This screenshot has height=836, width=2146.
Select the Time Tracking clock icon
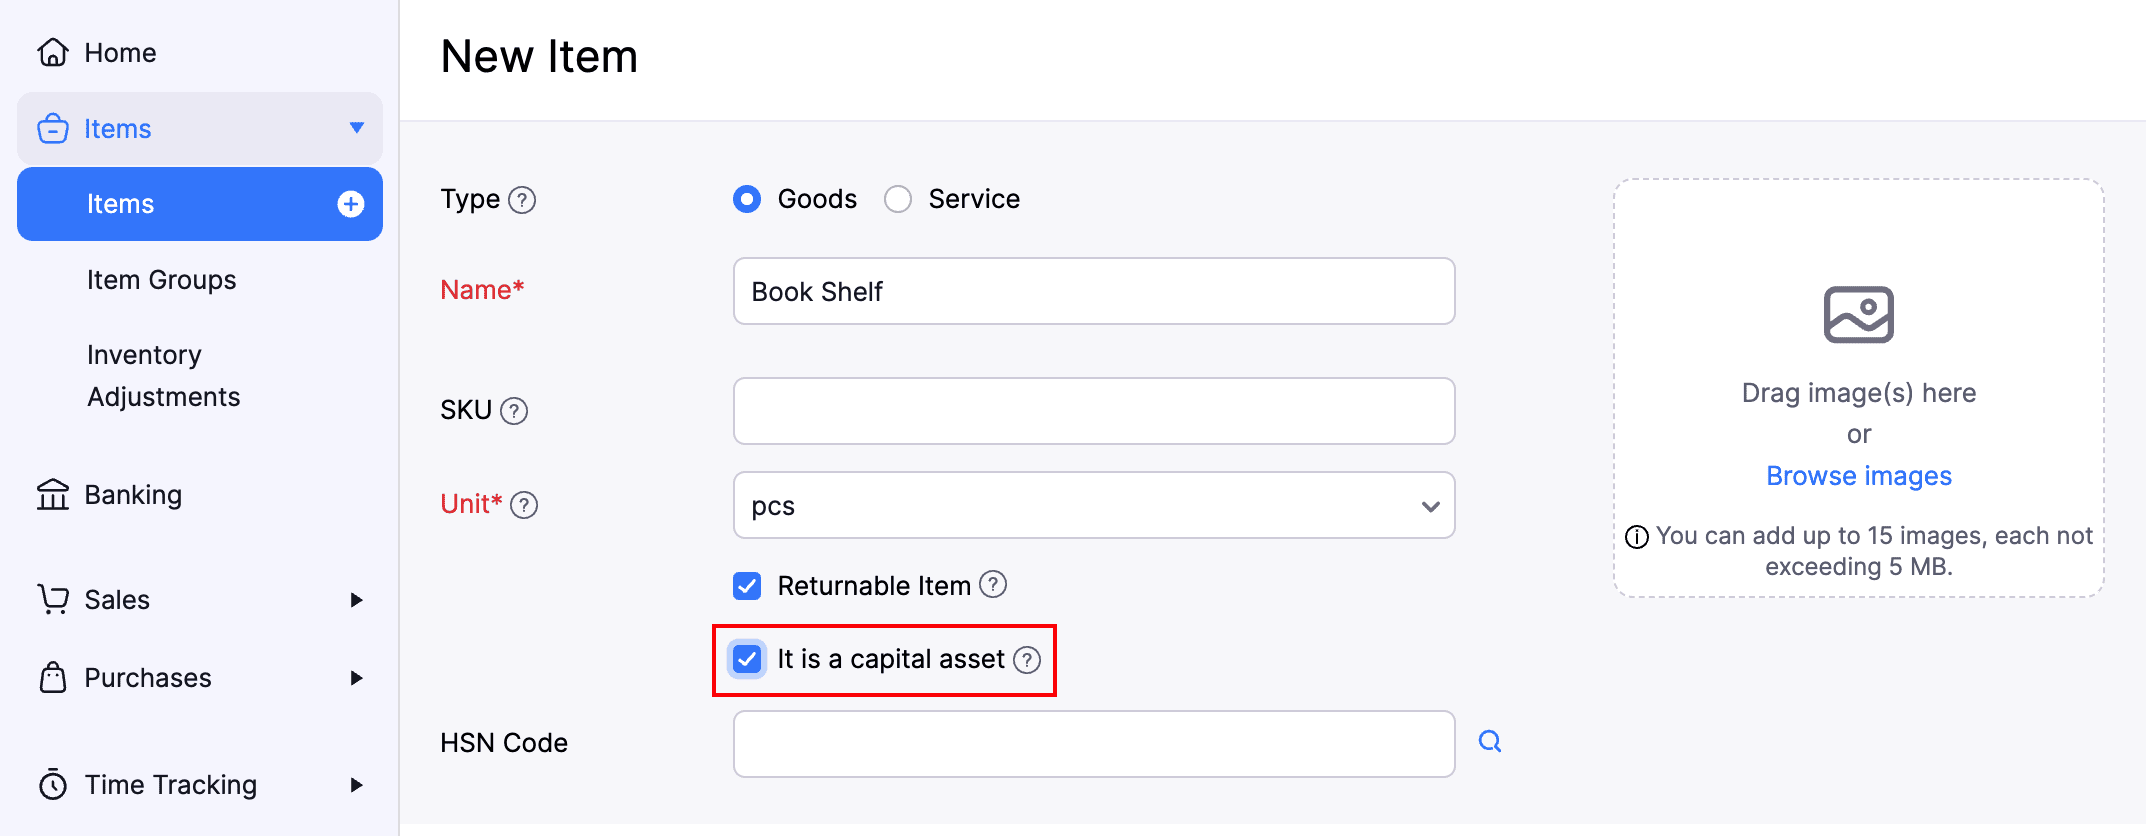coord(53,785)
